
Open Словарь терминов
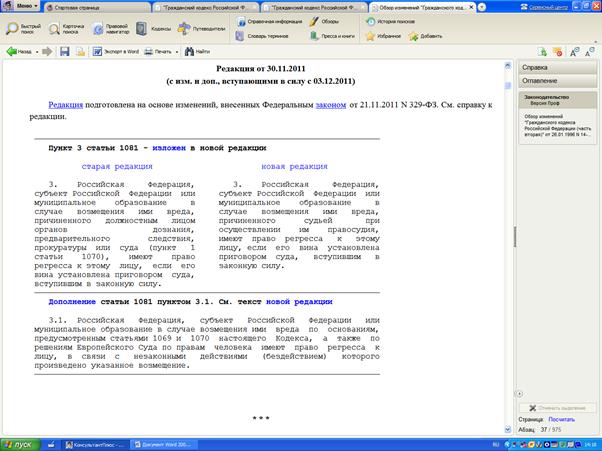coord(262,36)
